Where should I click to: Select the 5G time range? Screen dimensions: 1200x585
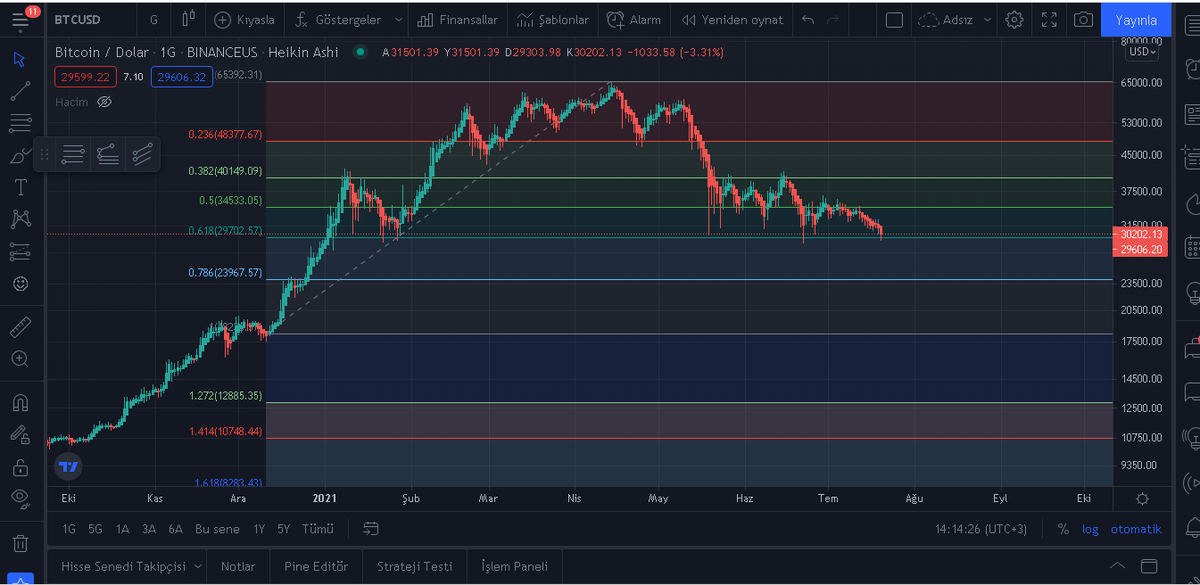click(95, 528)
